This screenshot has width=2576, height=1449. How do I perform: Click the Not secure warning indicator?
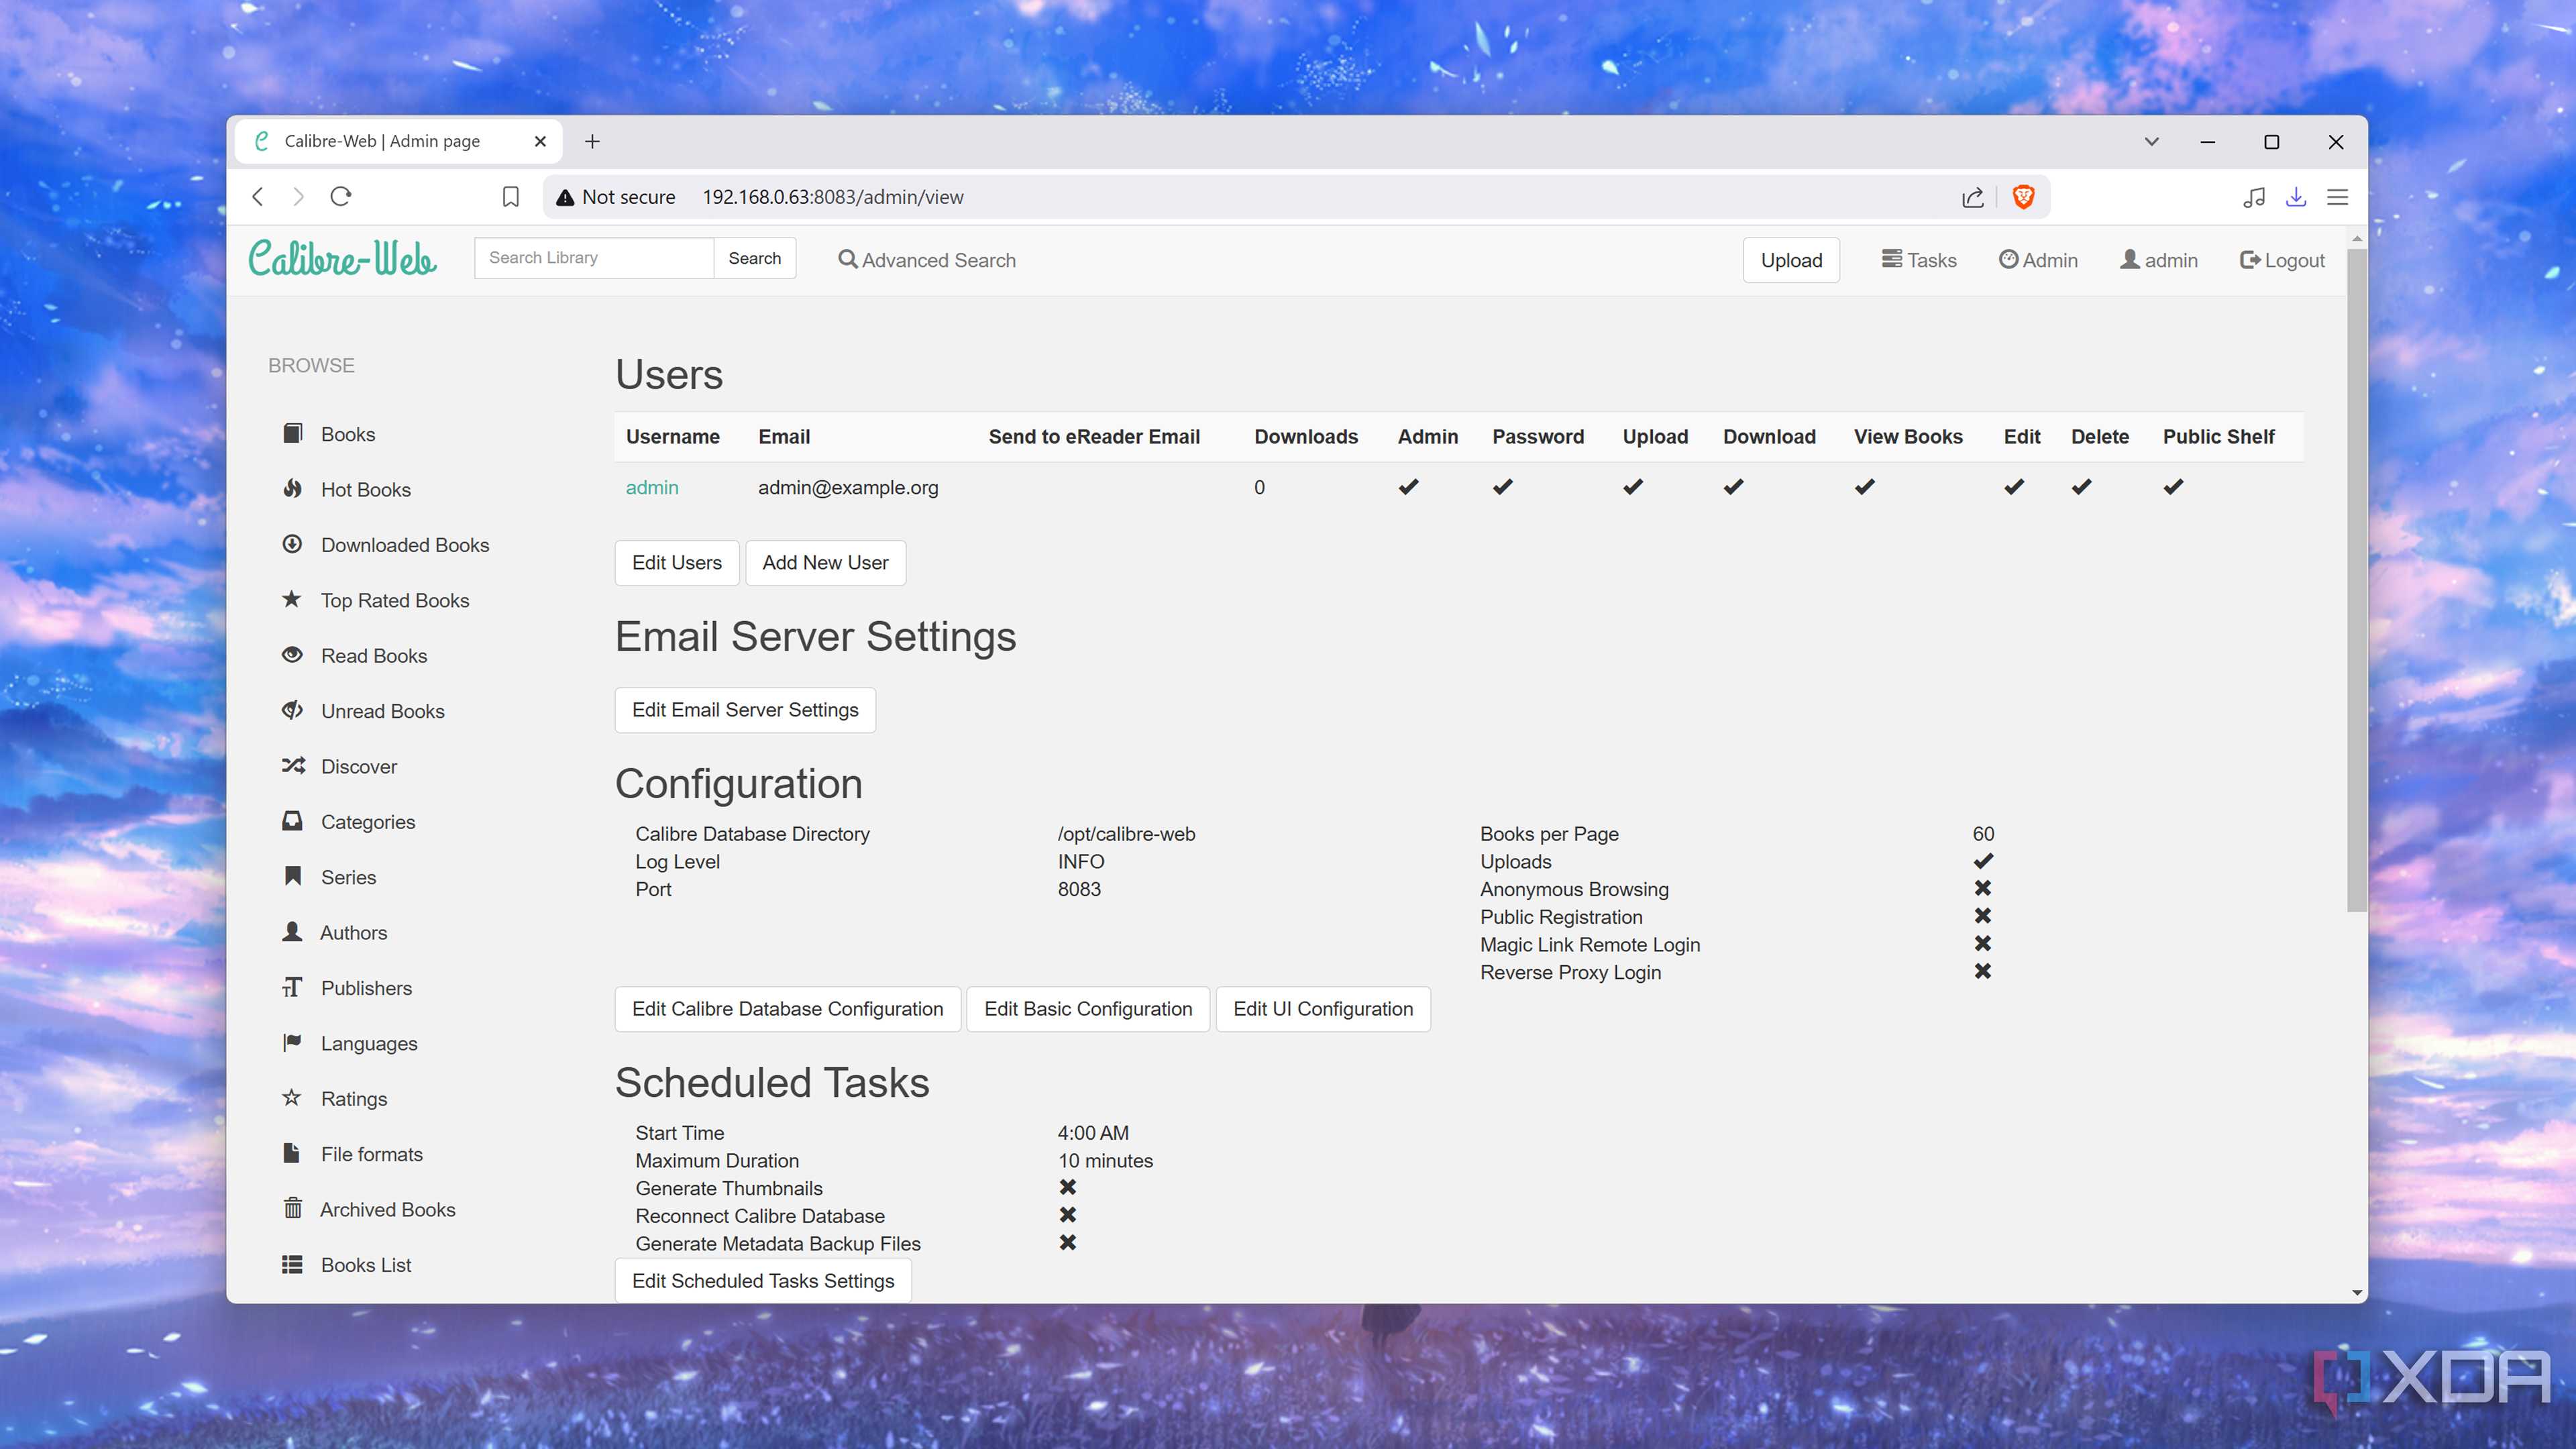coord(616,197)
